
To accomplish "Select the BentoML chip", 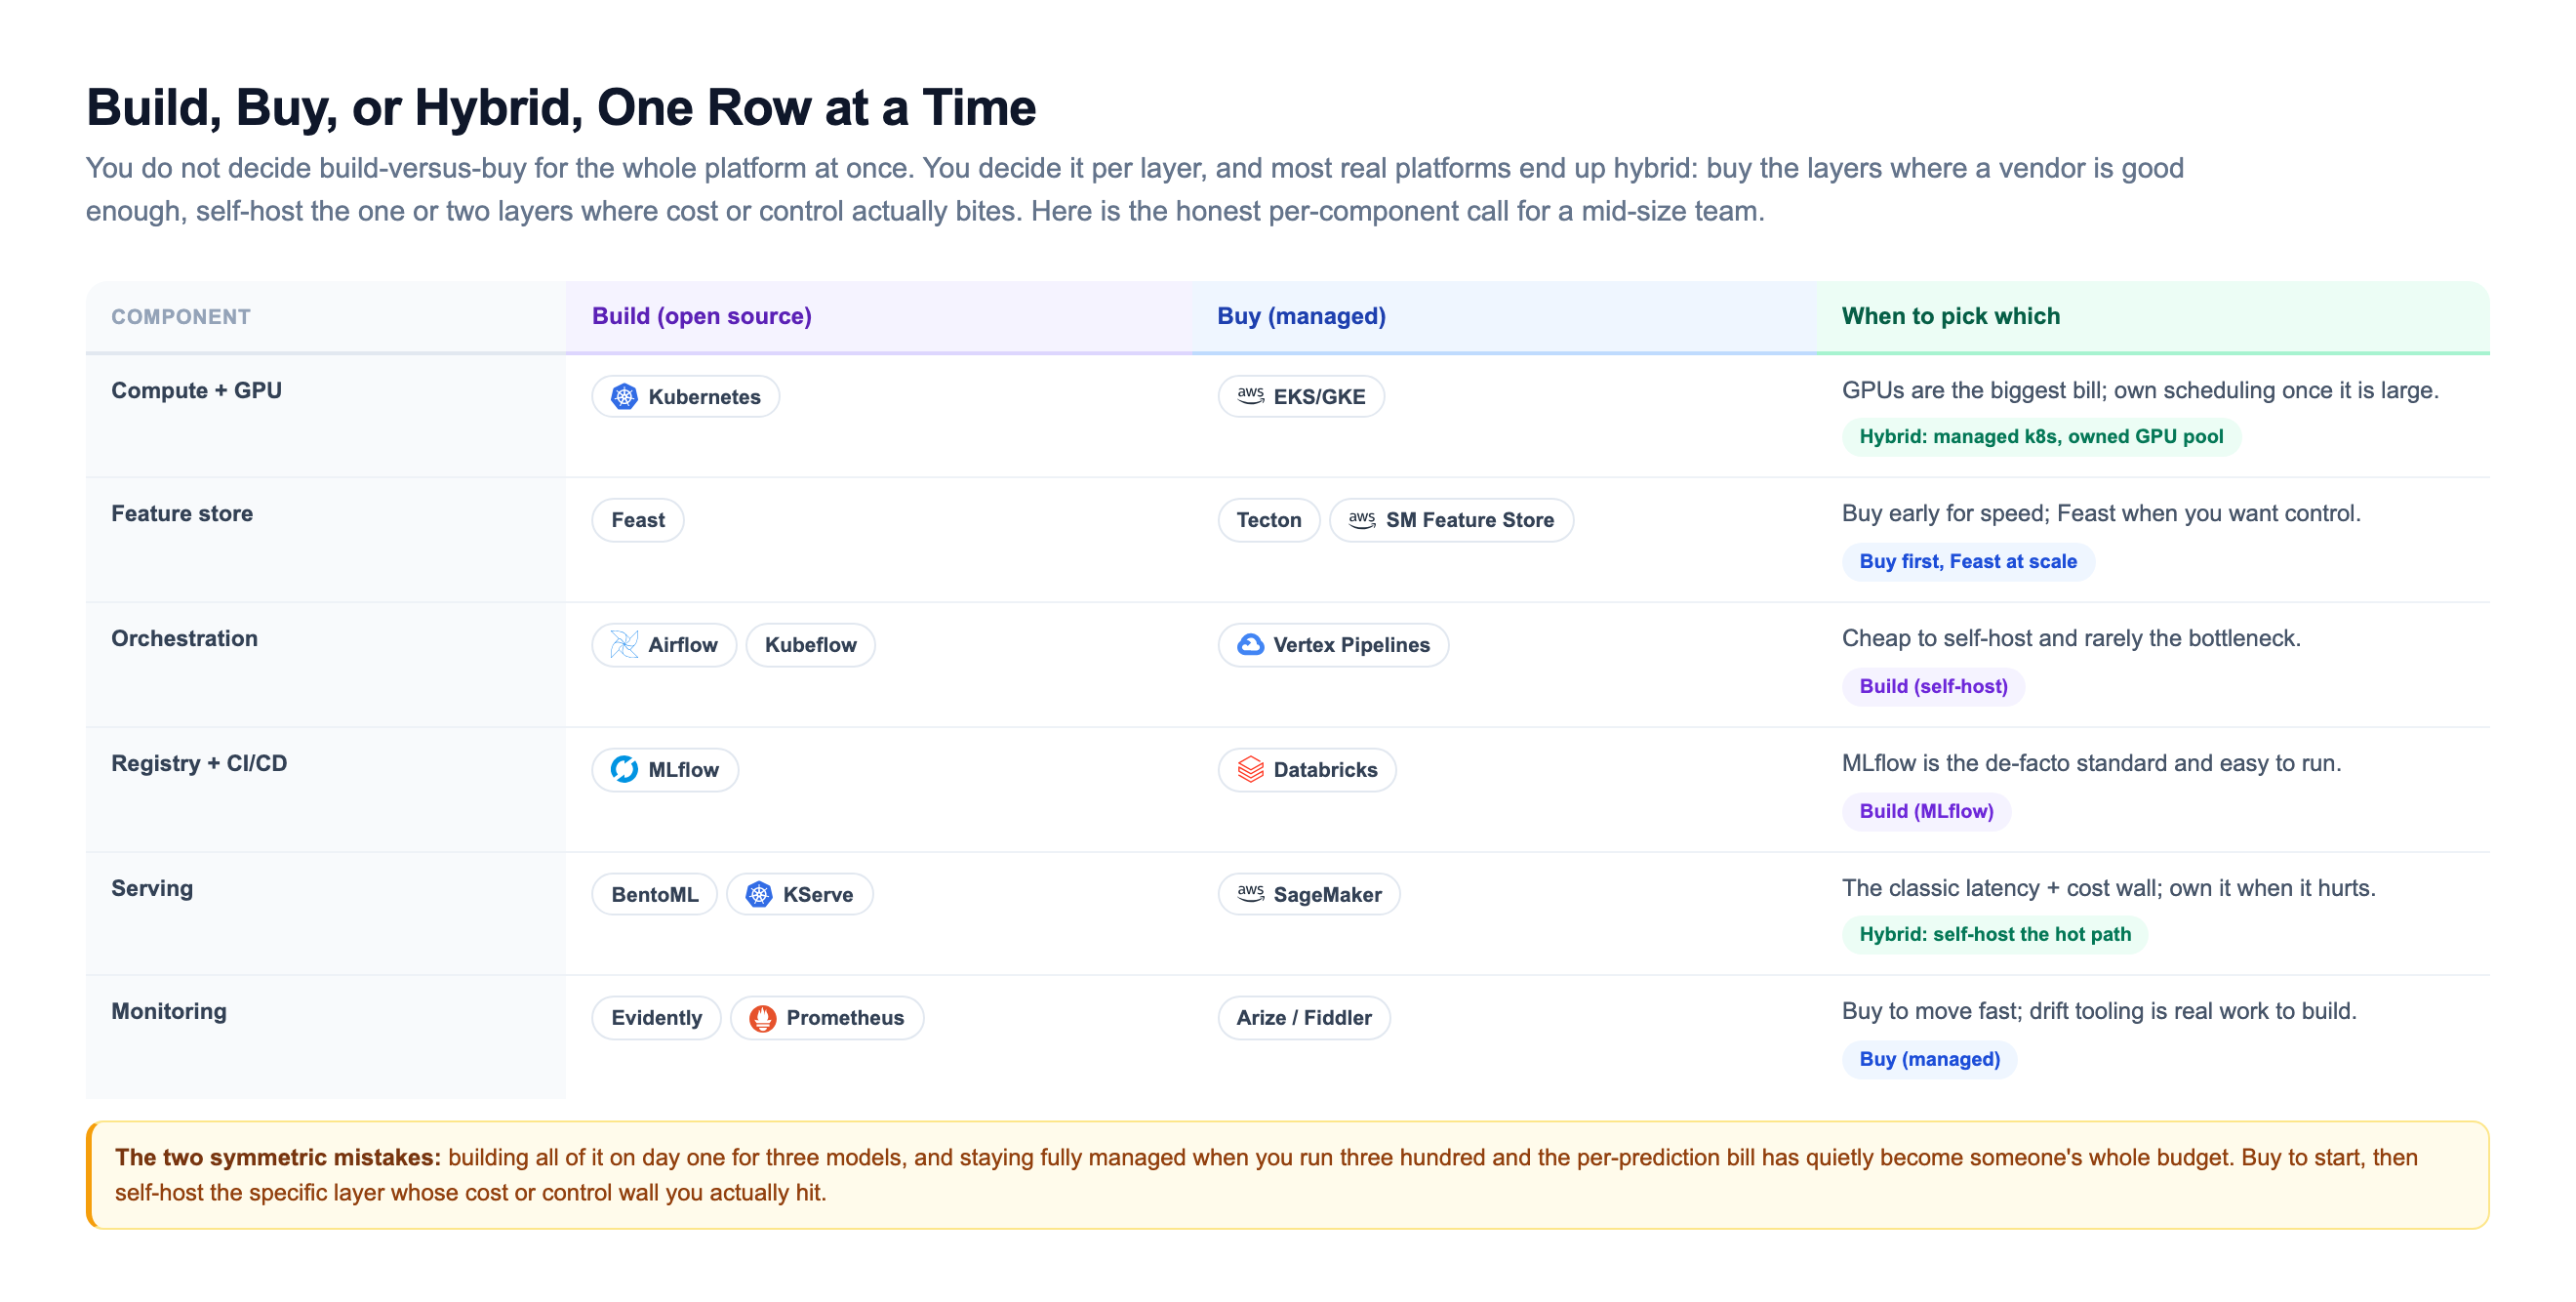I will point(655,895).
